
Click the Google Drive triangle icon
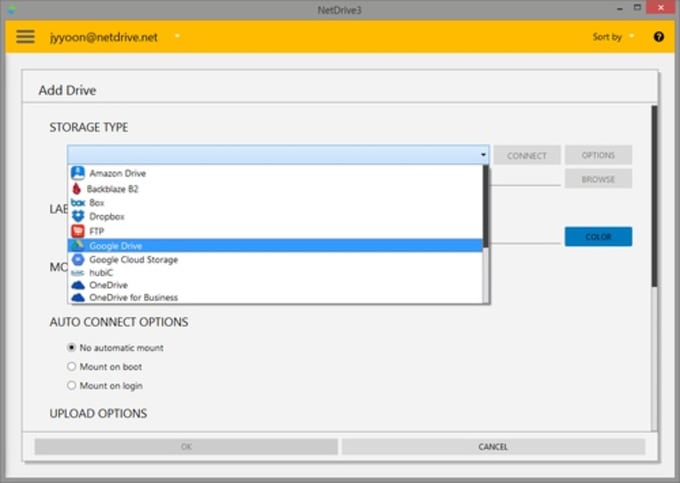pos(78,245)
